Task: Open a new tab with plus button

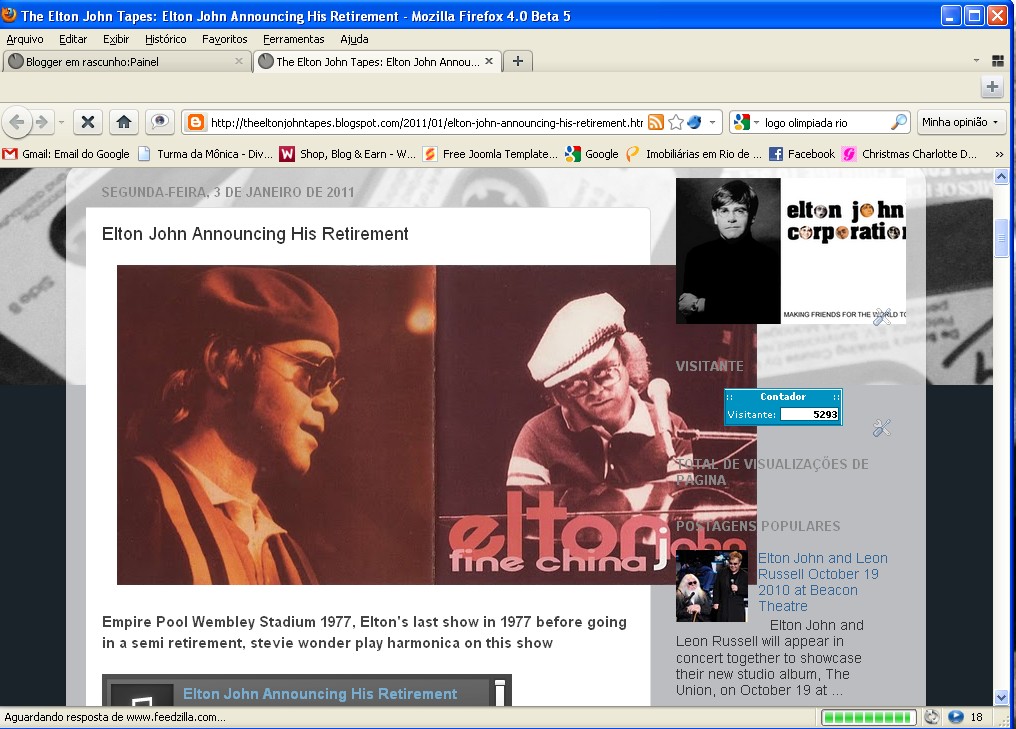Action: [x=518, y=61]
